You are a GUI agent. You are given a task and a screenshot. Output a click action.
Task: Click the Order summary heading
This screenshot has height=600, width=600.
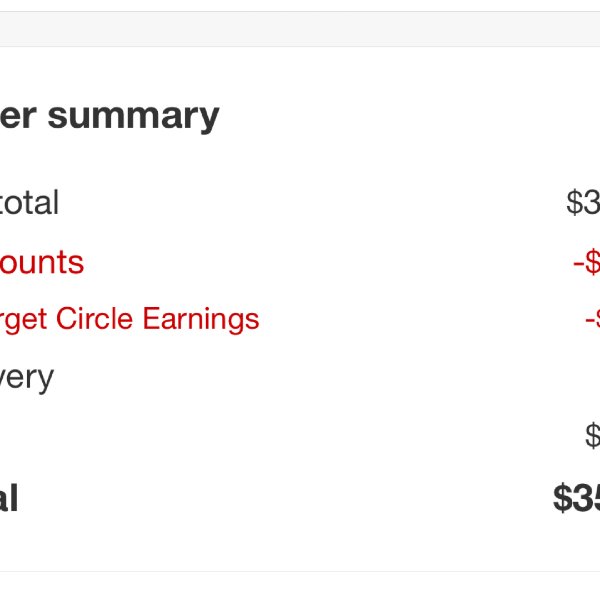(x=109, y=117)
